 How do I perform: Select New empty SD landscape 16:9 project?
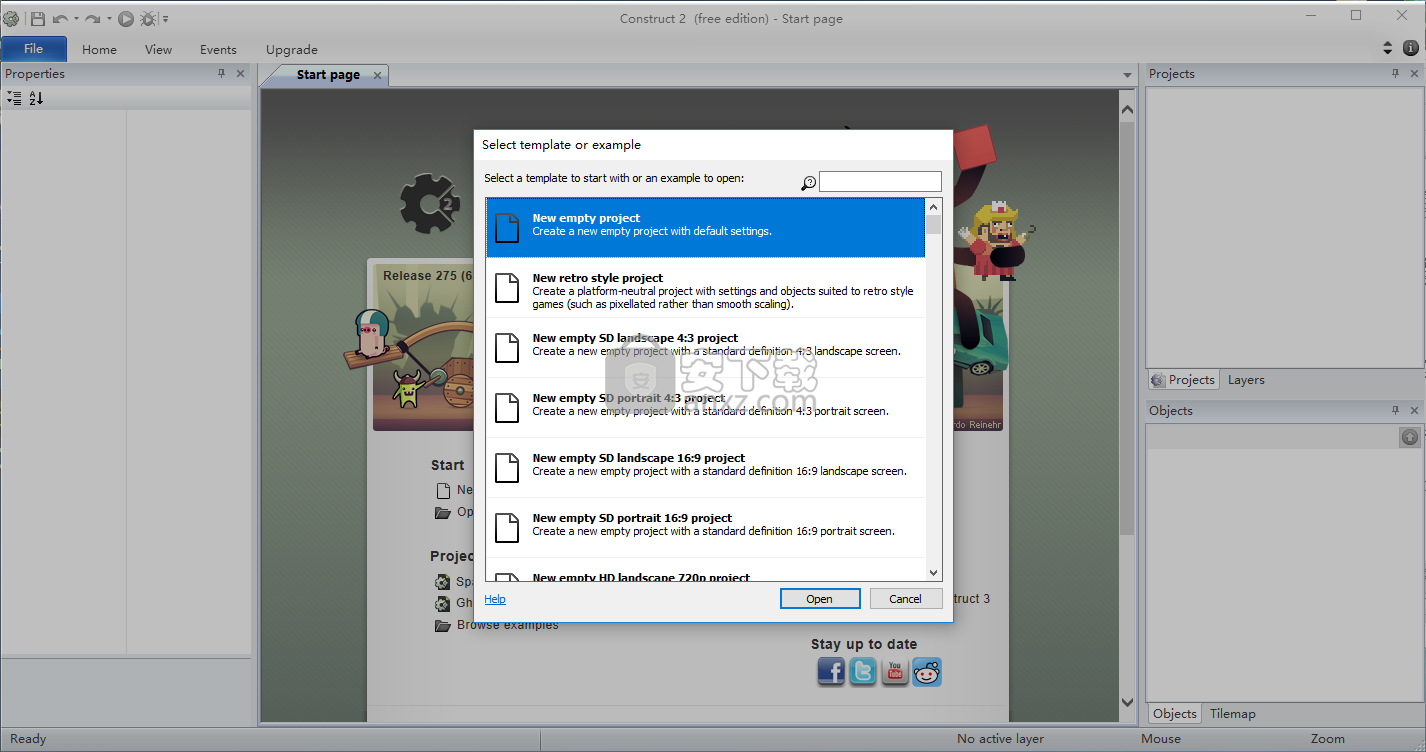click(x=706, y=468)
